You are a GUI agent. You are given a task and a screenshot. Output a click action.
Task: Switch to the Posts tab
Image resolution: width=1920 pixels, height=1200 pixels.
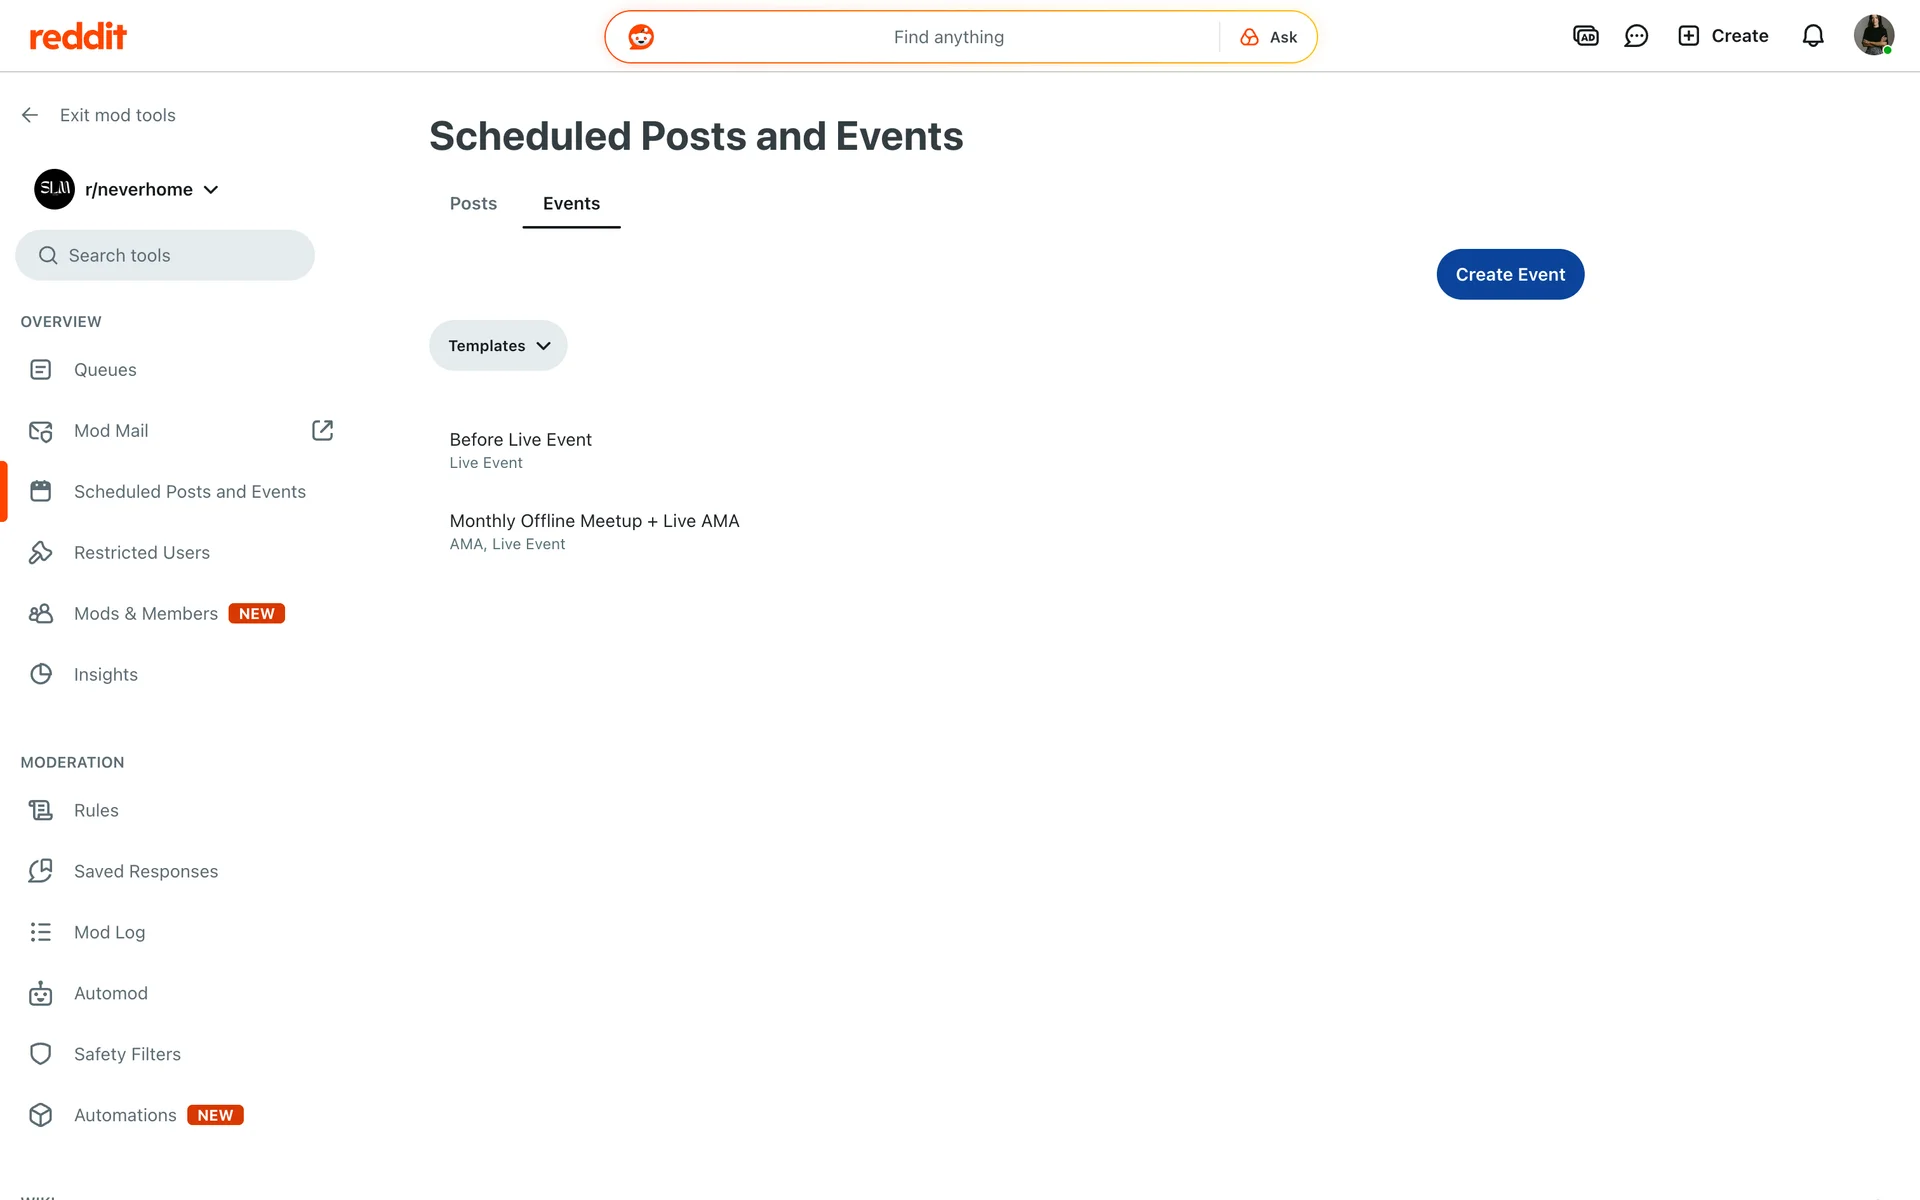point(473,204)
